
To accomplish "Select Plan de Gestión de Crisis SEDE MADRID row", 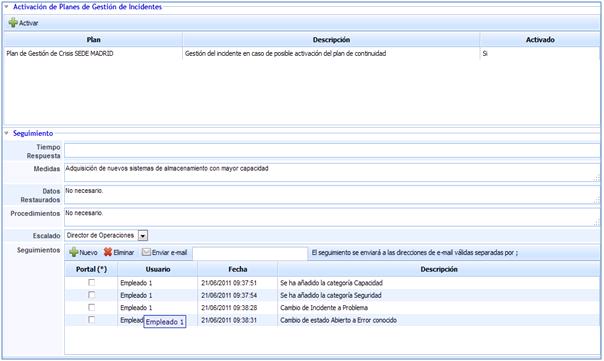I will point(302,54).
